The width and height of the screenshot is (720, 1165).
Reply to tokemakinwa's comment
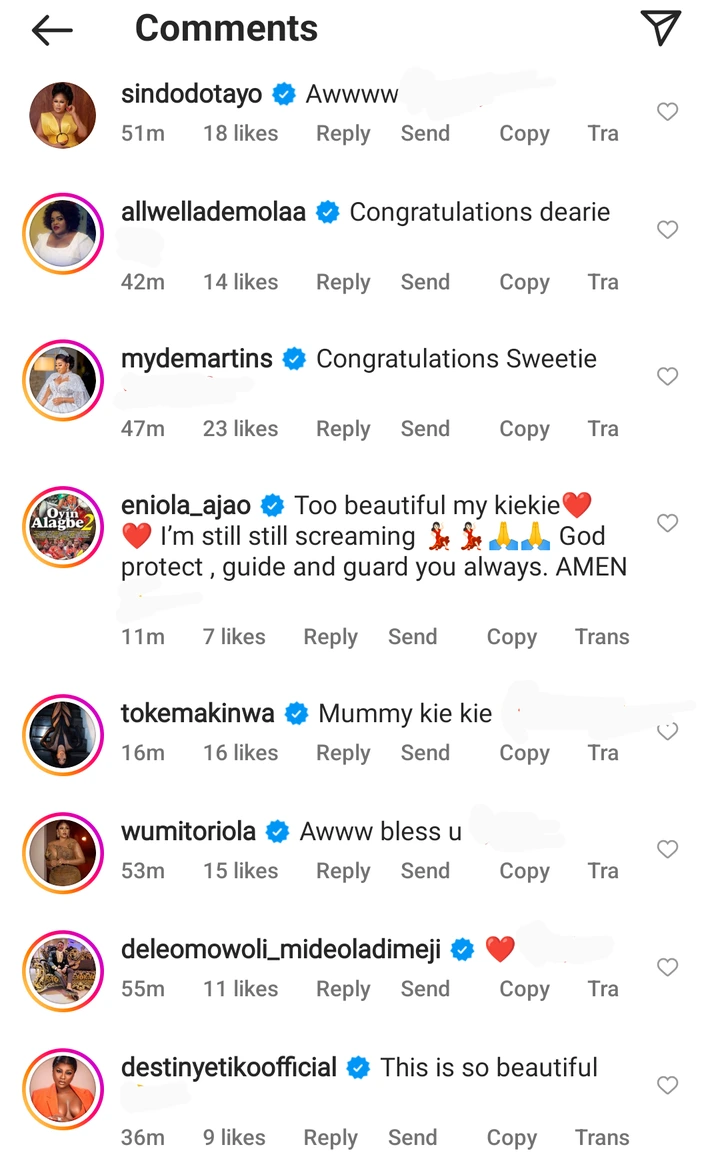click(343, 753)
